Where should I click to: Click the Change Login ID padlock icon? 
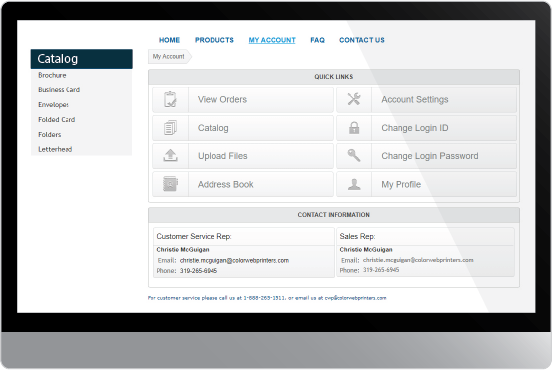coord(354,127)
